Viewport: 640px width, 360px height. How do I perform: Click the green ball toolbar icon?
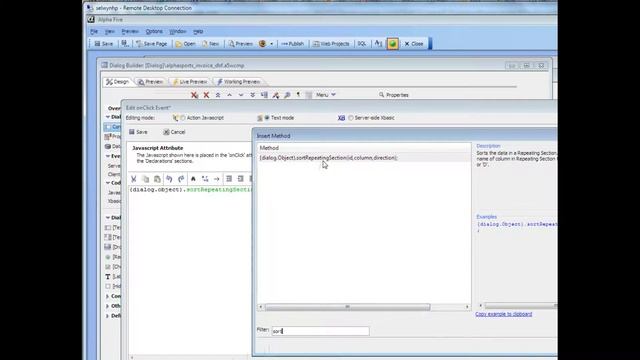click(393, 44)
